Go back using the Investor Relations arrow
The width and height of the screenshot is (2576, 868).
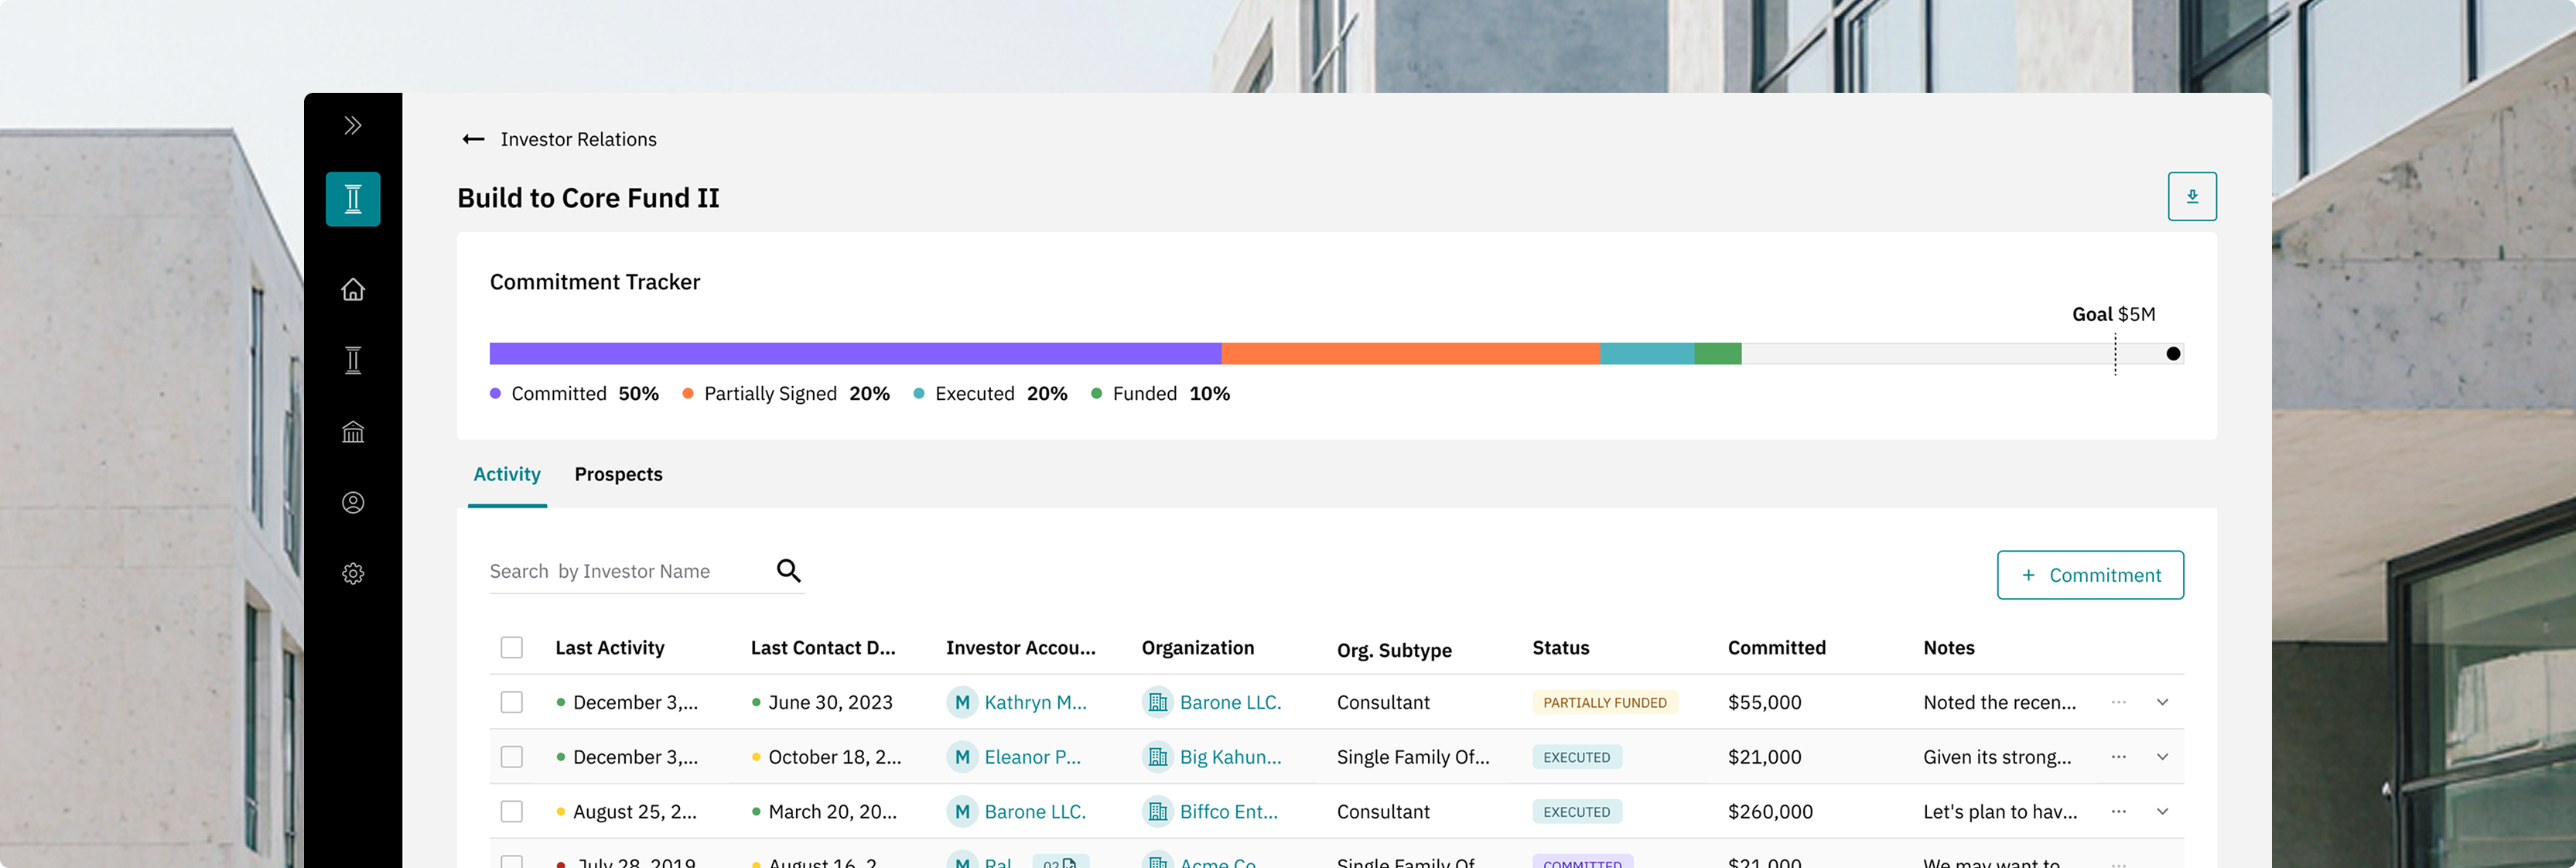pyautogui.click(x=474, y=140)
